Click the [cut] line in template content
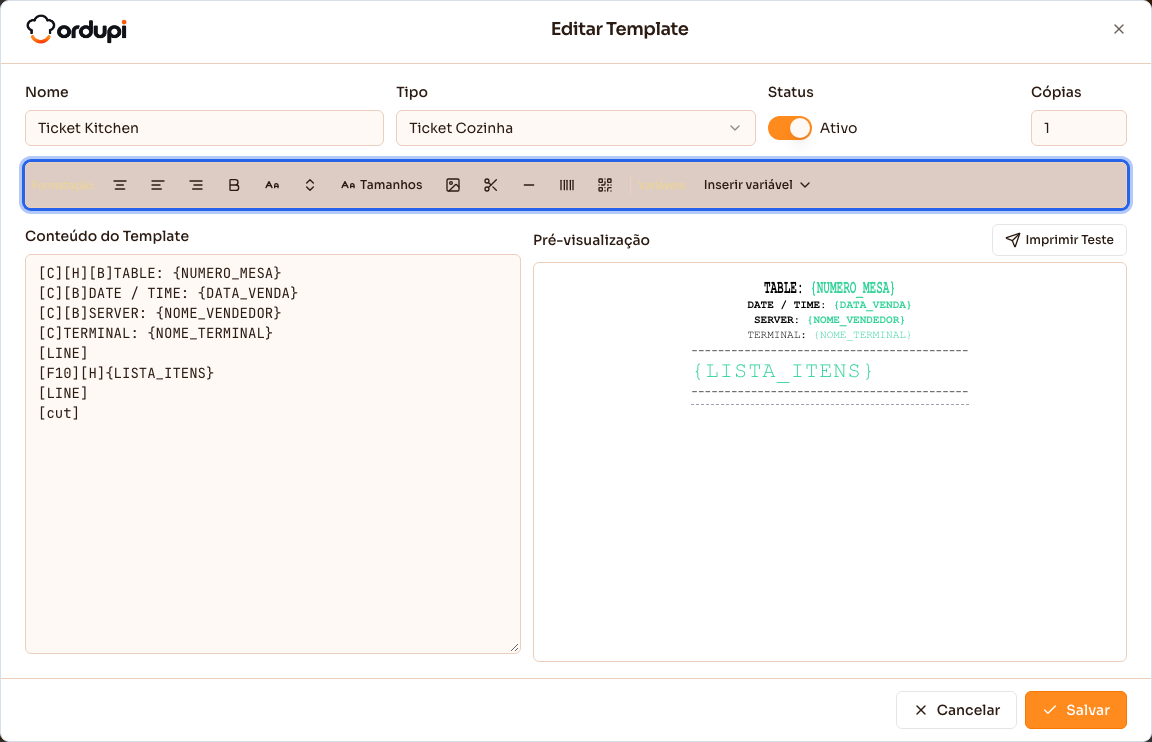Image resolution: width=1152 pixels, height=742 pixels. click(59, 413)
